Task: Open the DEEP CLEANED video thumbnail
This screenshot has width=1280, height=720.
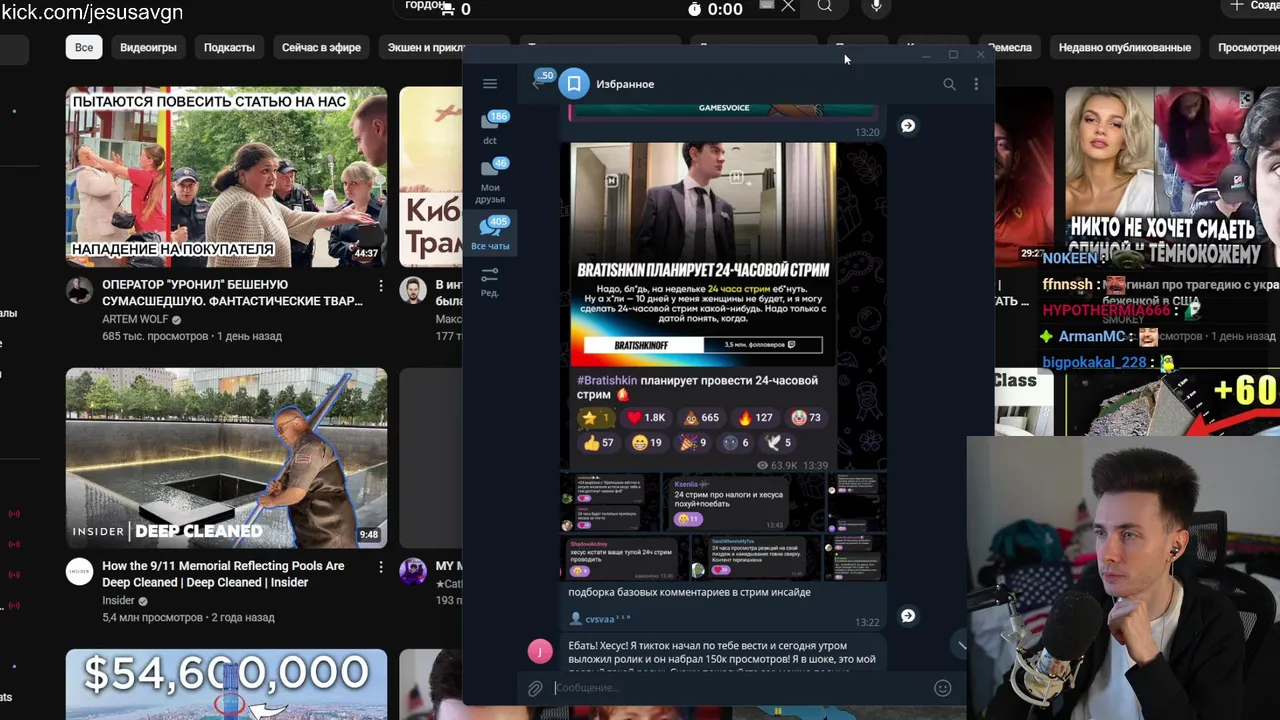Action: 226,458
